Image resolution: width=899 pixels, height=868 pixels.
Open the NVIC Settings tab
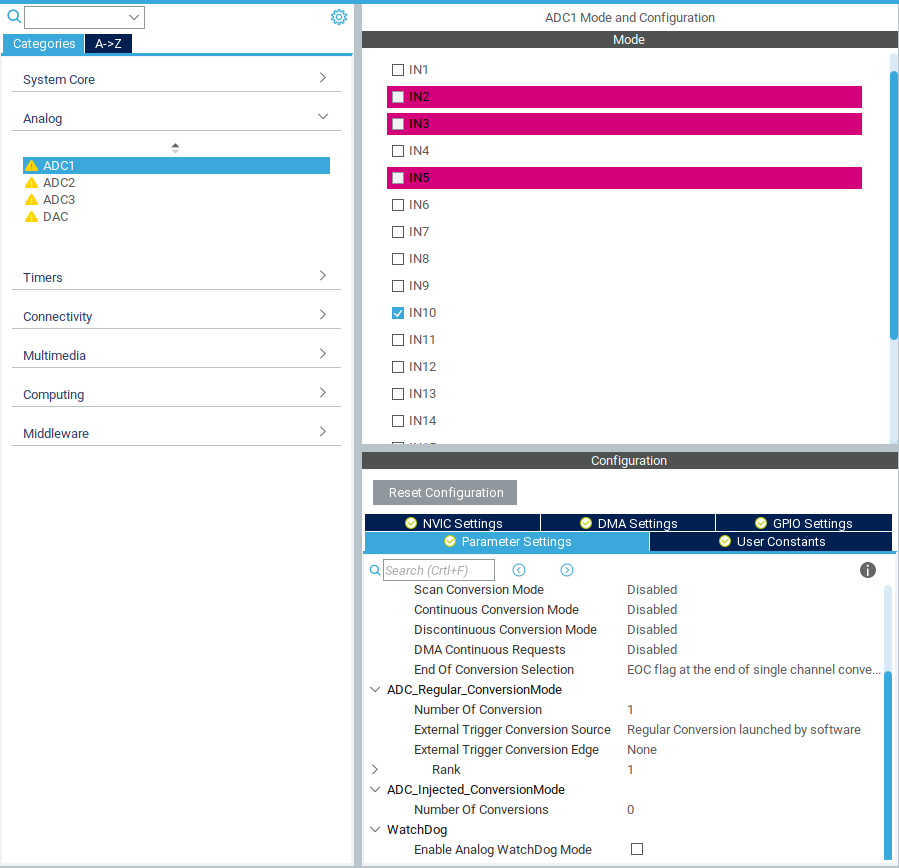click(x=452, y=523)
